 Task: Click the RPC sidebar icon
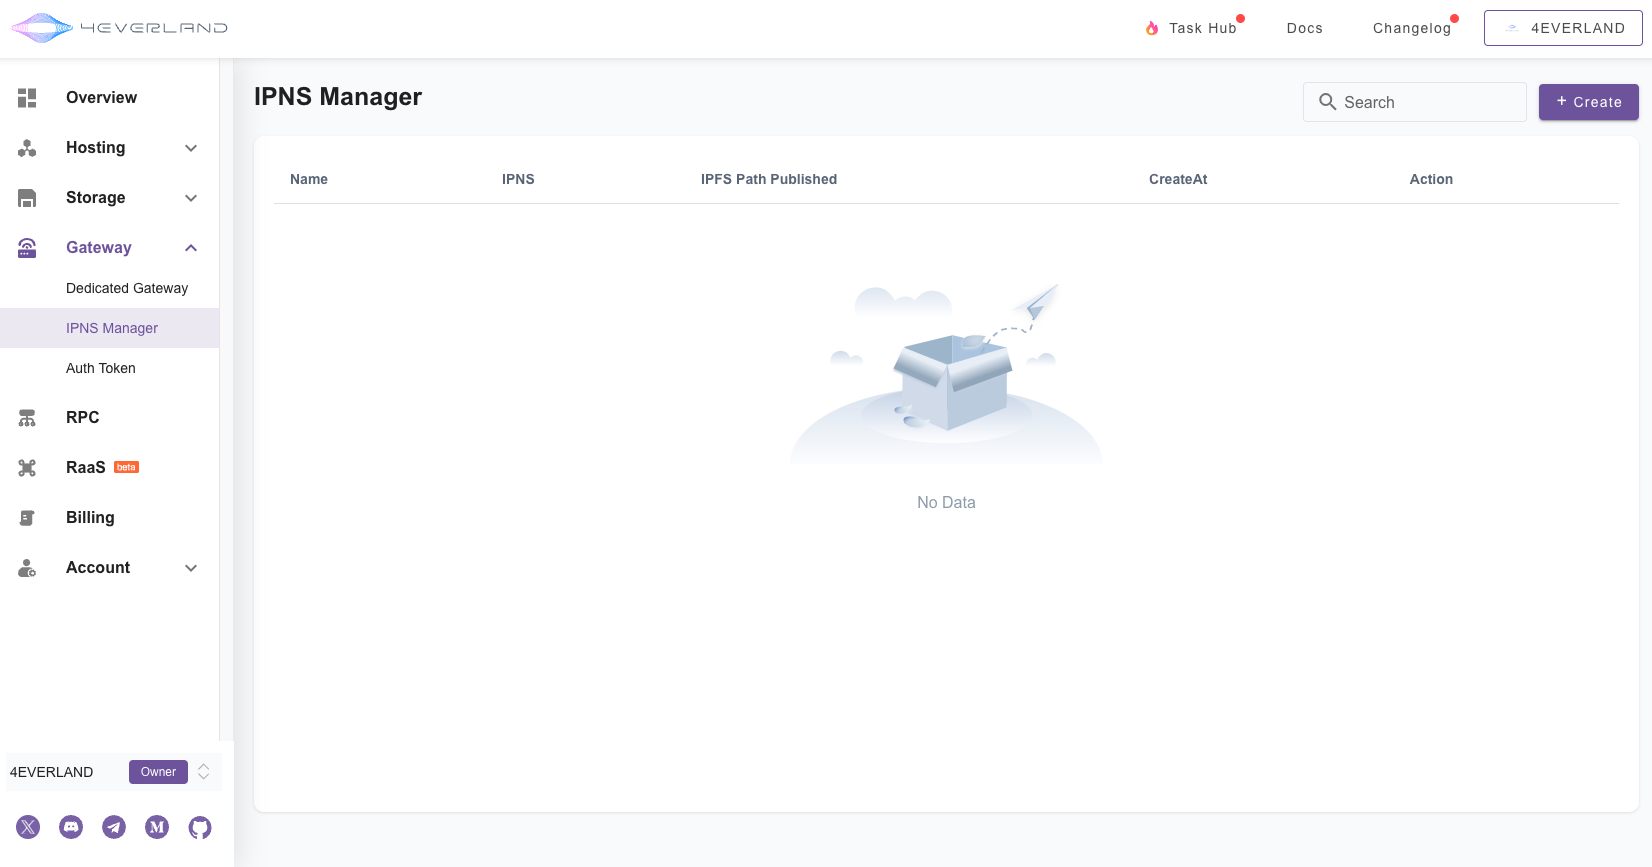27,417
